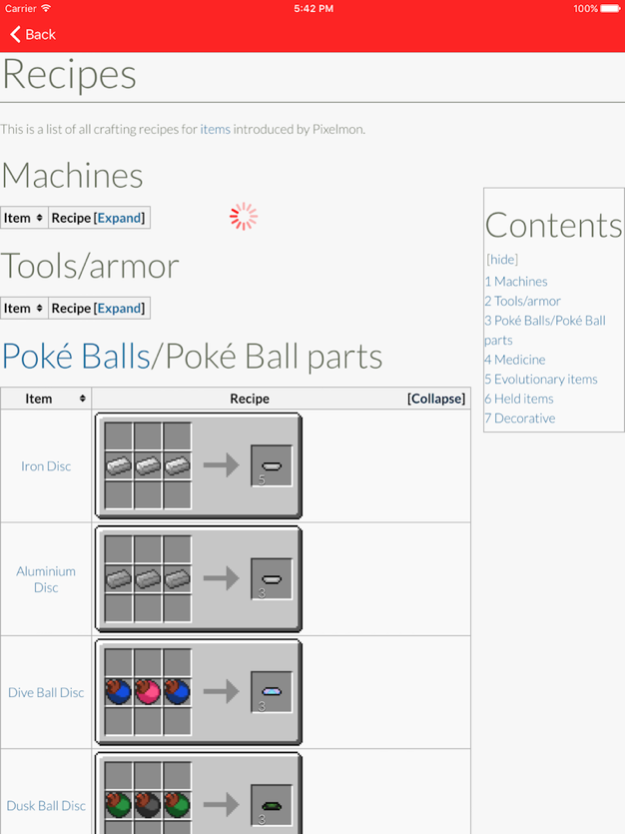Open the Iron Disc item page
Image resolution: width=625 pixels, height=834 pixels.
click(46, 466)
